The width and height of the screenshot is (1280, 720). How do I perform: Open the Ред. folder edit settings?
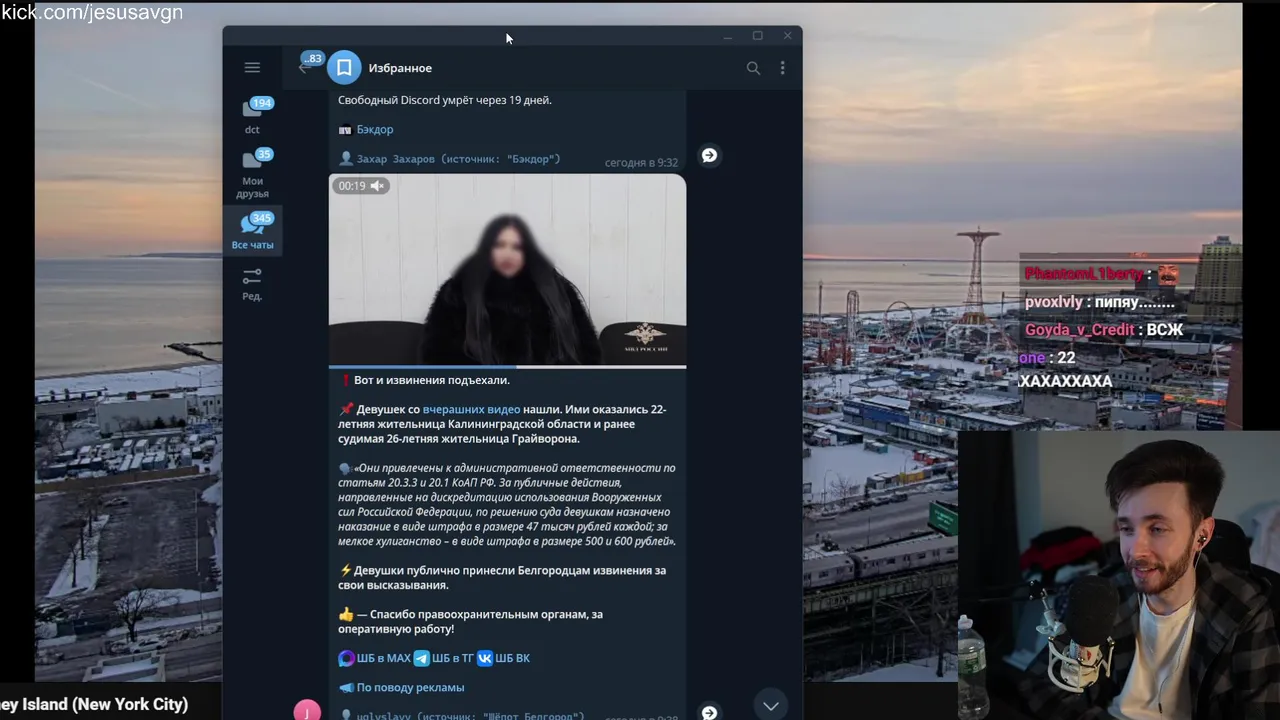tap(252, 284)
